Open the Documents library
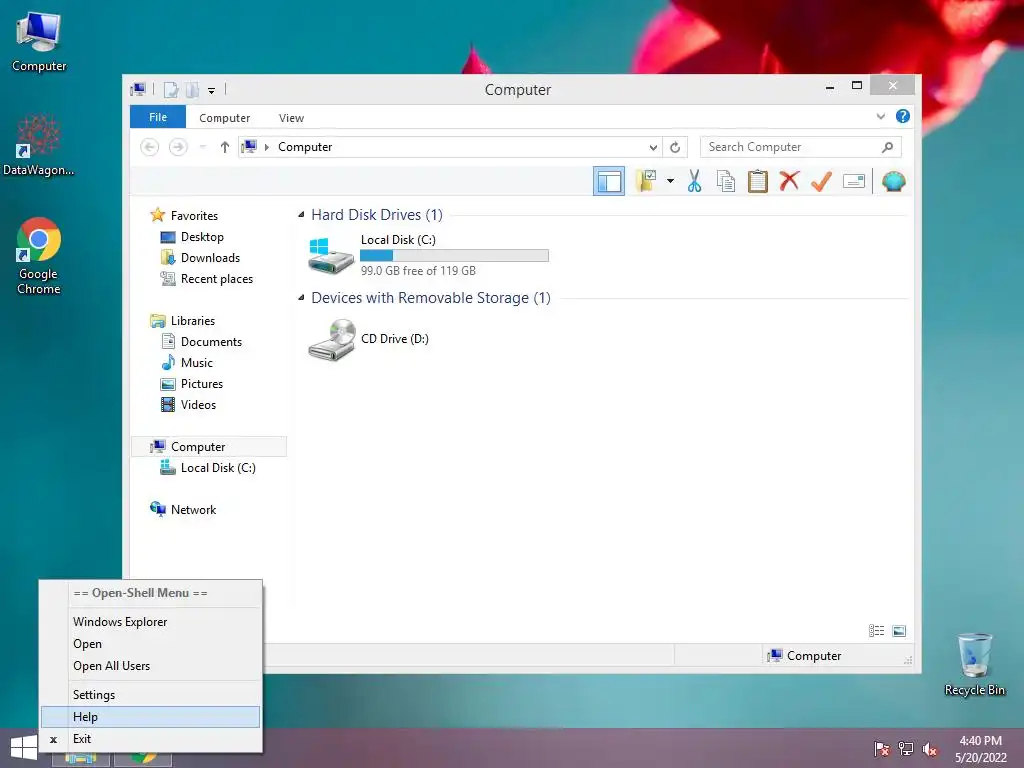1024x768 pixels. coord(211,342)
